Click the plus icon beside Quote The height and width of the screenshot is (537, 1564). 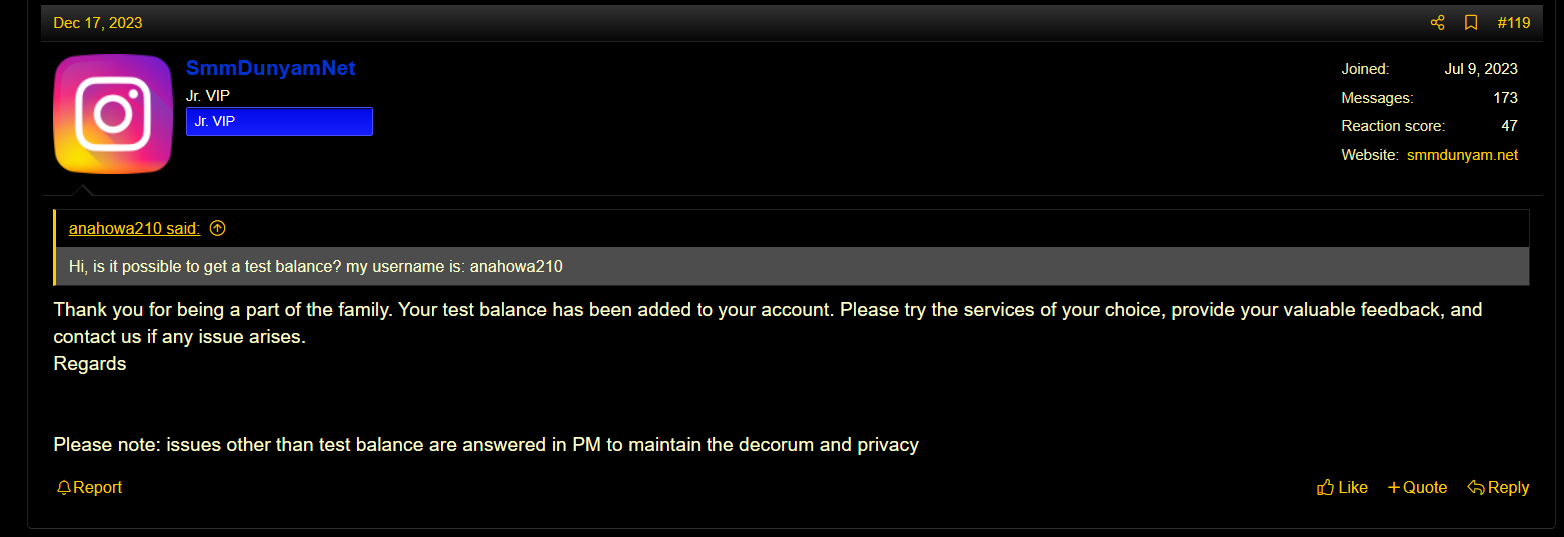point(1393,488)
